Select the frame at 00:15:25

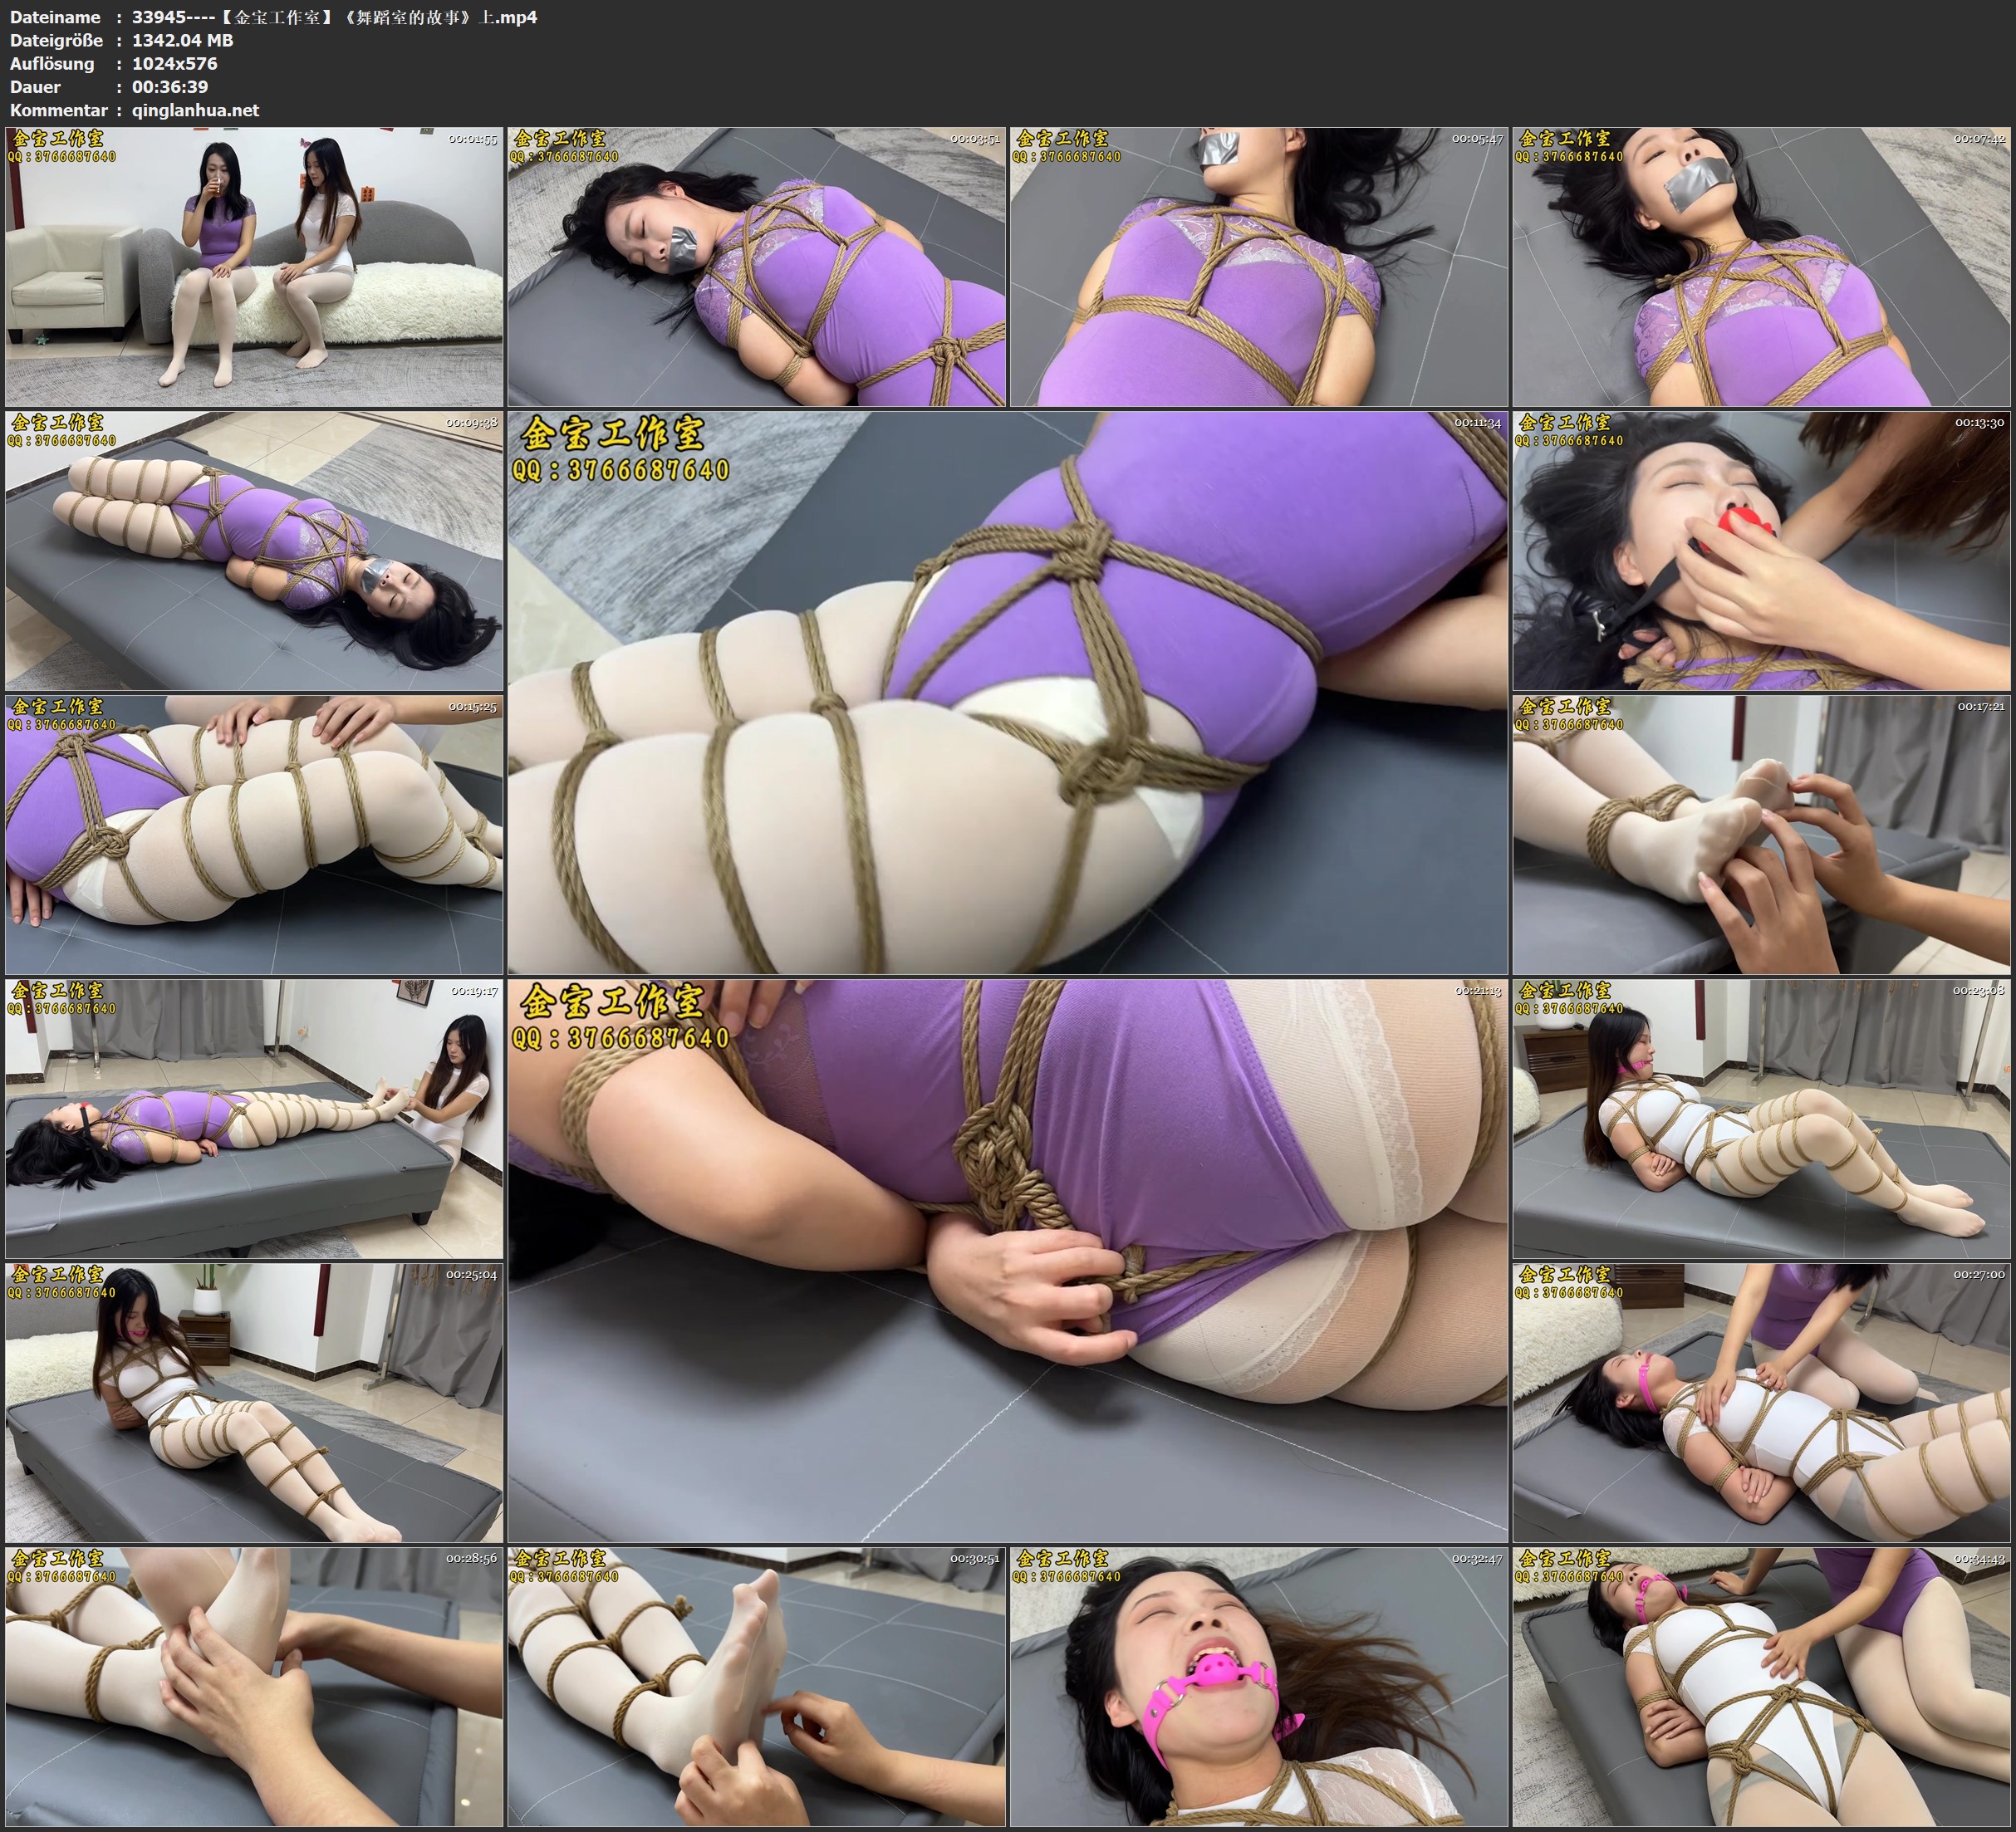(x=254, y=835)
